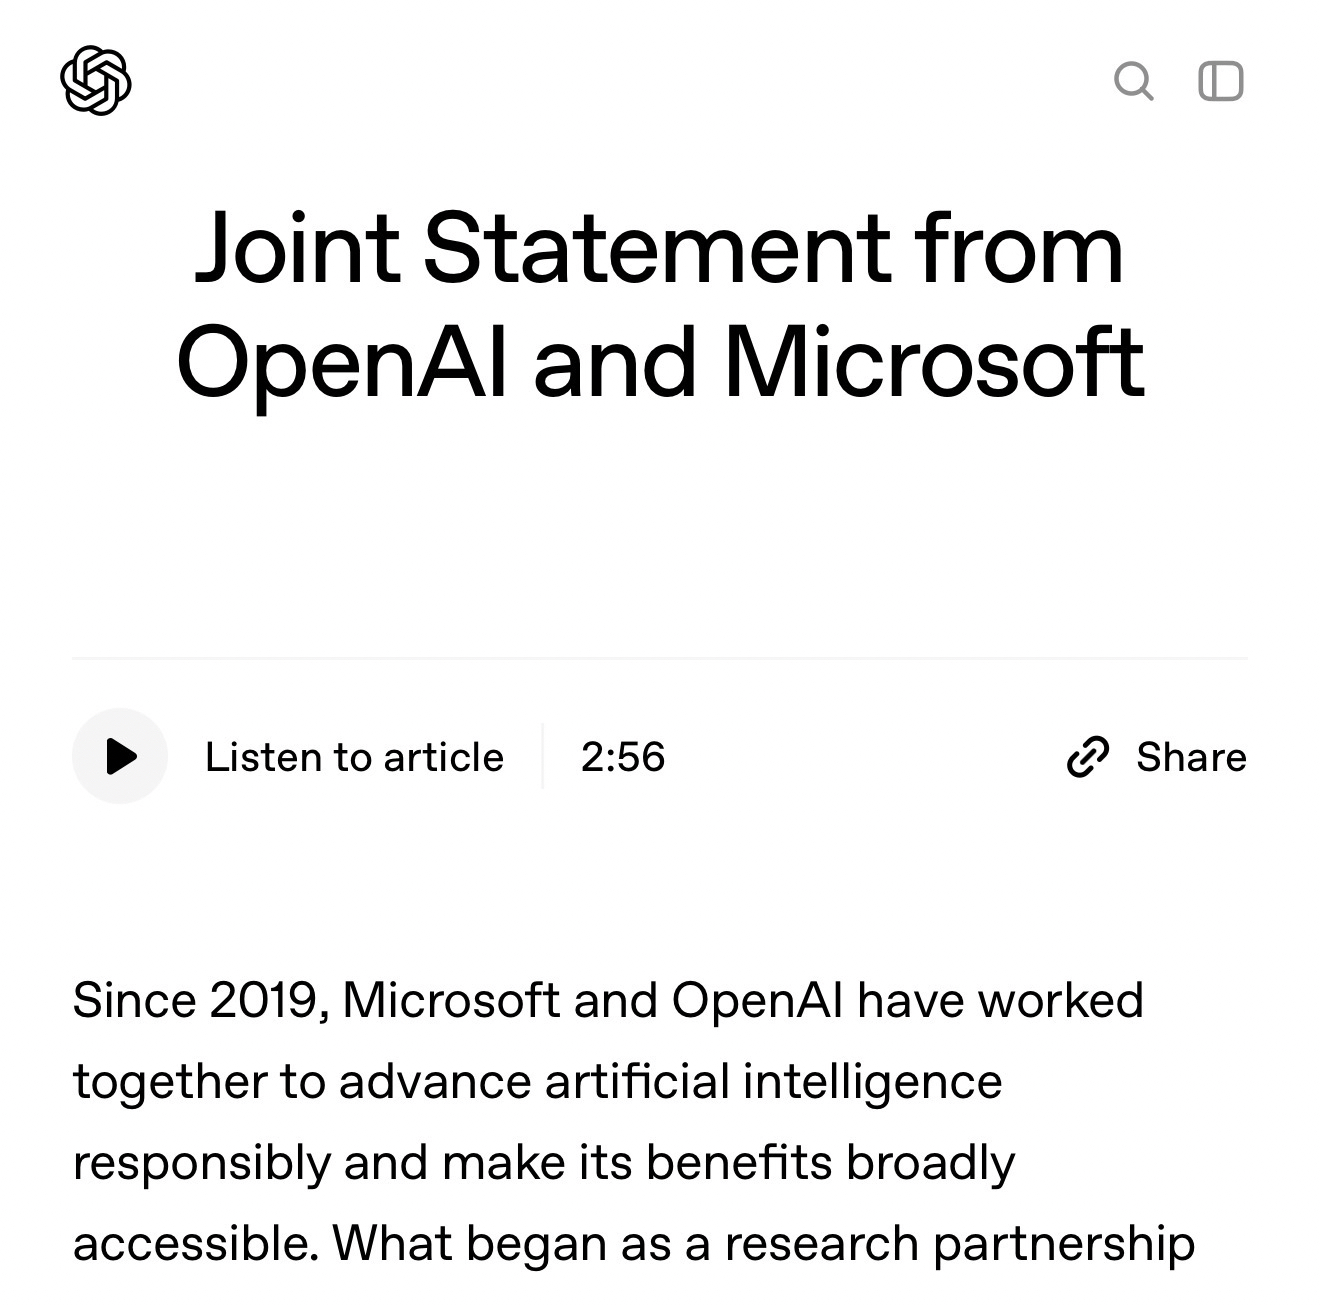Click the "Joint Statement from" headline line
Image resolution: width=1320 pixels, height=1305 pixels.
click(659, 246)
